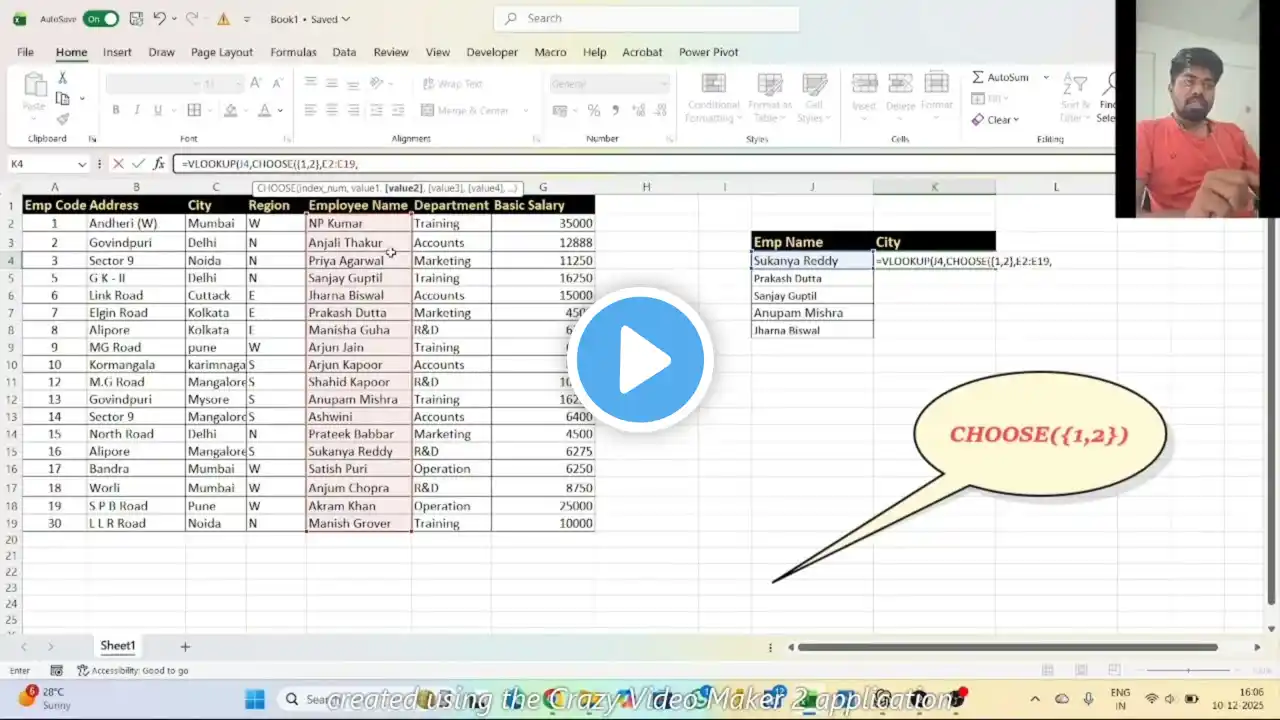Apply Comma Style number format
The image size is (1280, 720).
pyautogui.click(x=615, y=110)
